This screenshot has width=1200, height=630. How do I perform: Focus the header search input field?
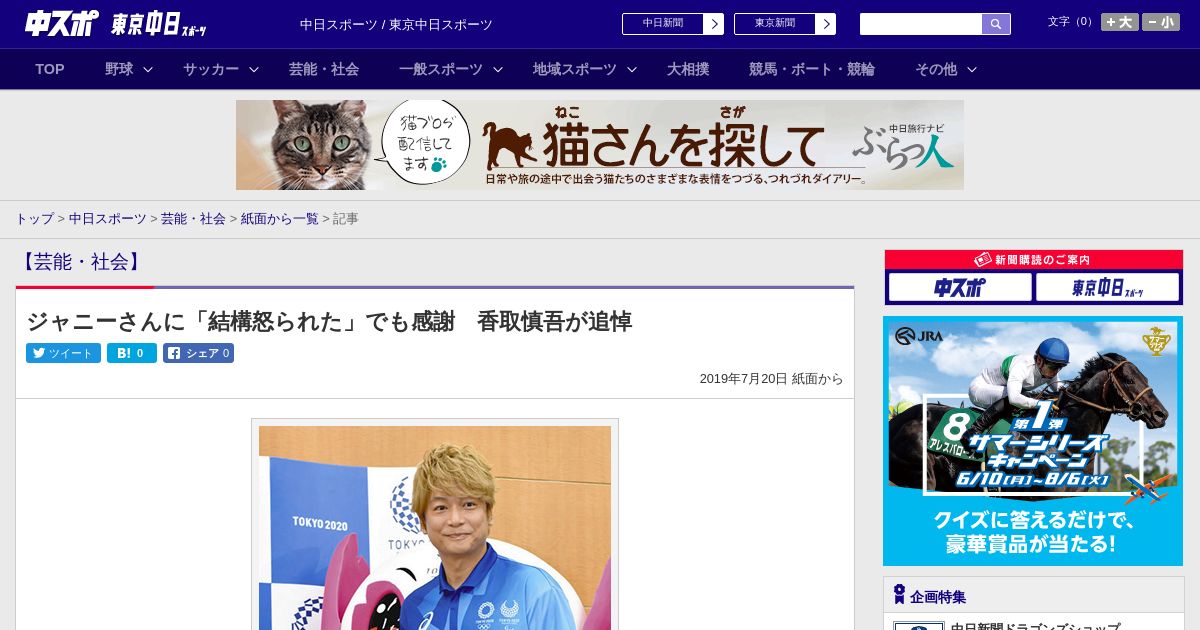[921, 24]
